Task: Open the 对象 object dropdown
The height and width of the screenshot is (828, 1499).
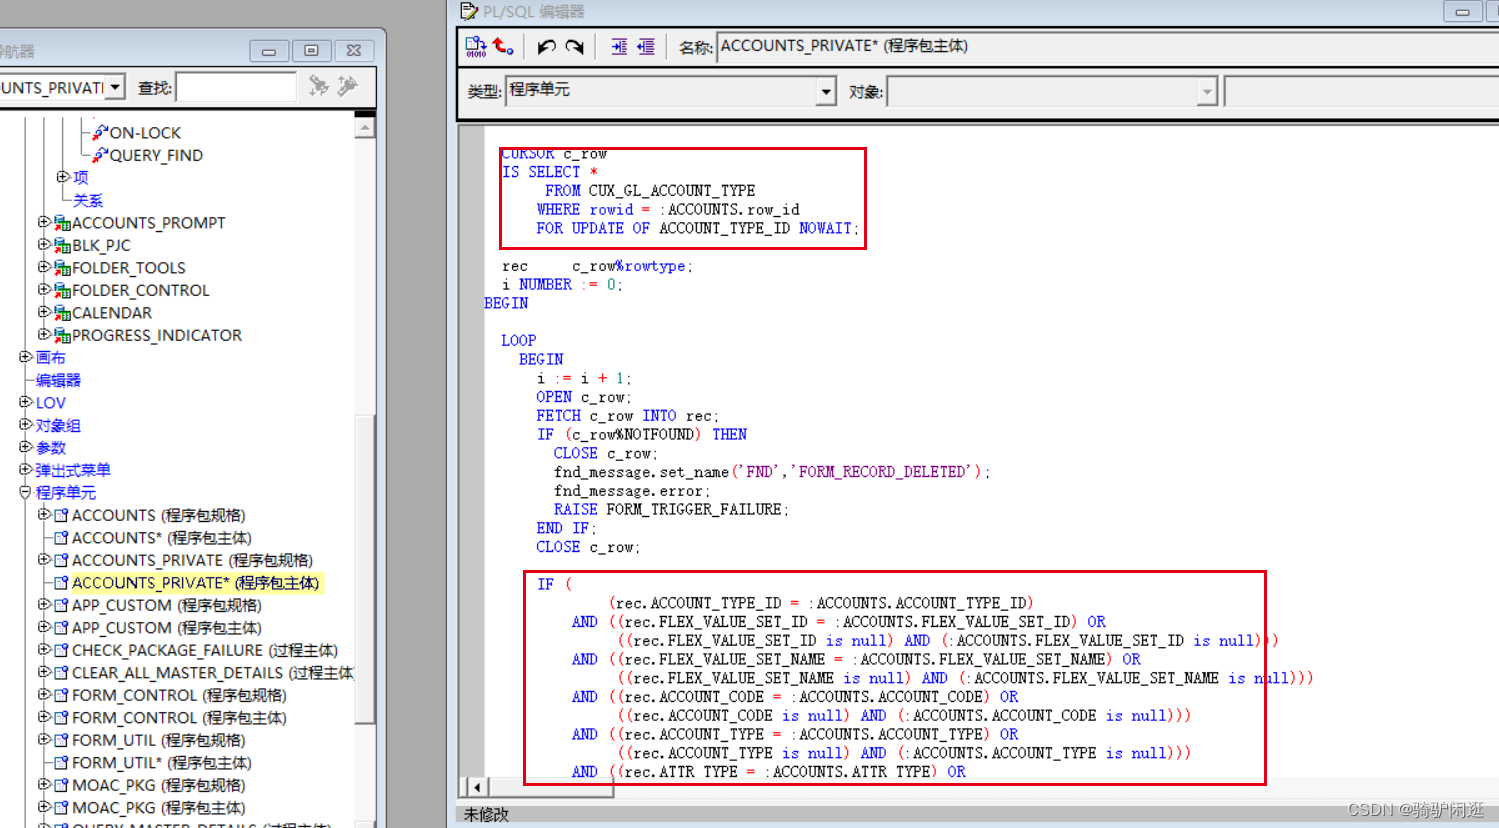Action: coord(1207,91)
